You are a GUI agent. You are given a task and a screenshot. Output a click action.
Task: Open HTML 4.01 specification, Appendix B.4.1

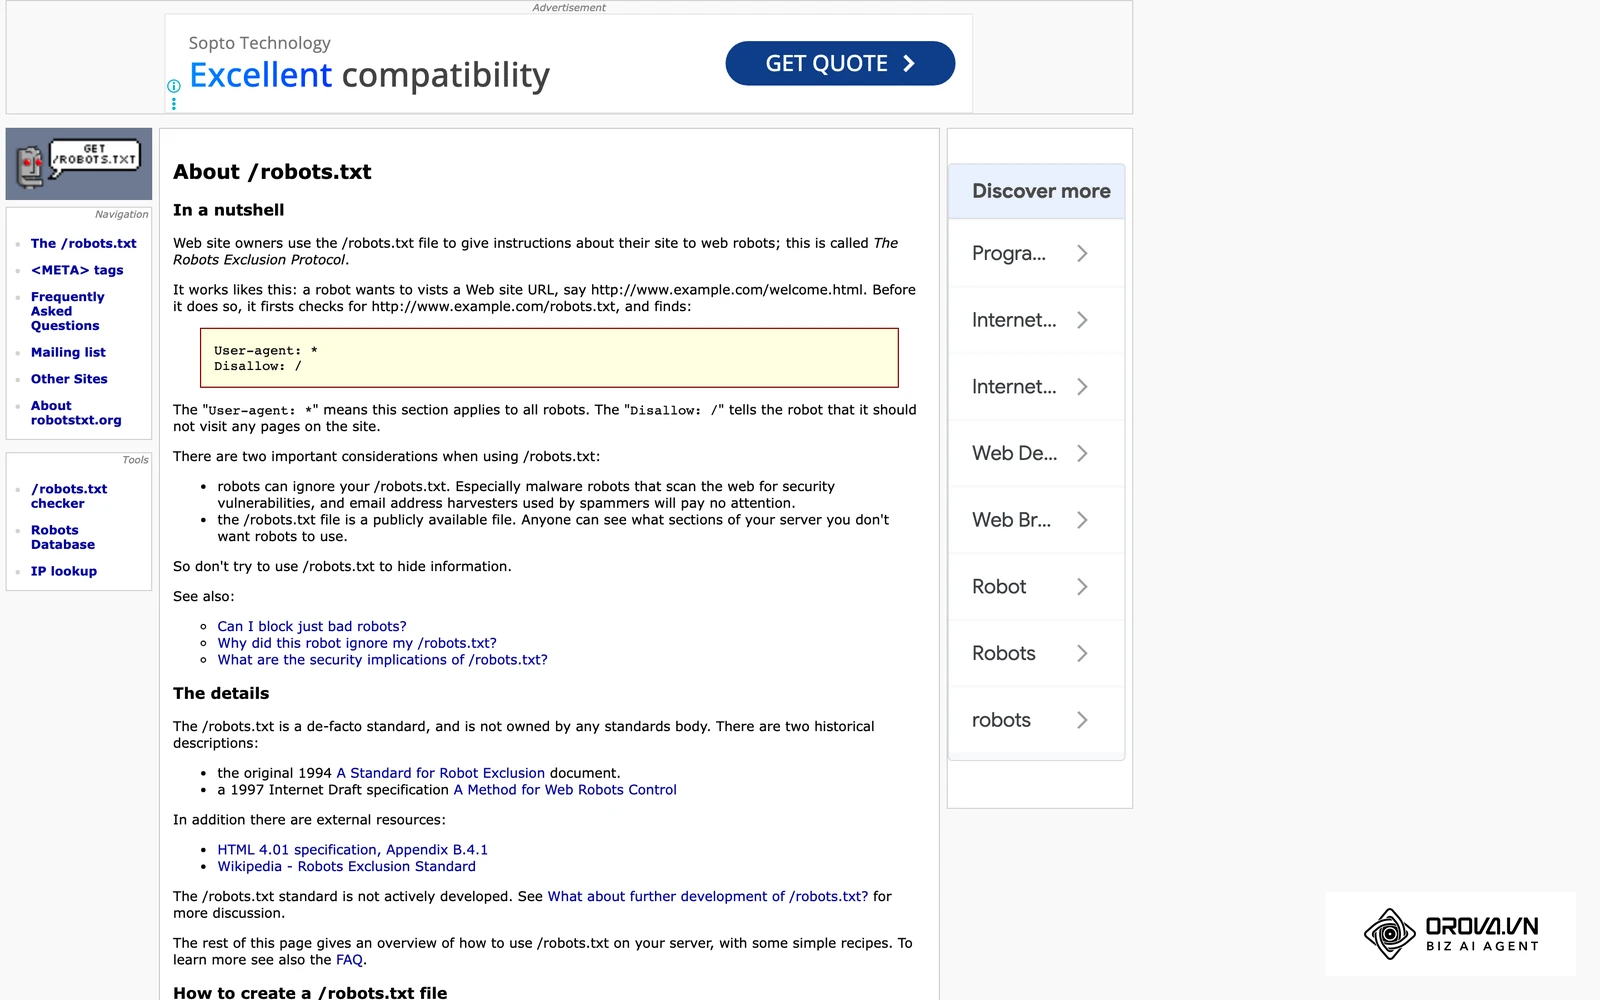click(353, 850)
